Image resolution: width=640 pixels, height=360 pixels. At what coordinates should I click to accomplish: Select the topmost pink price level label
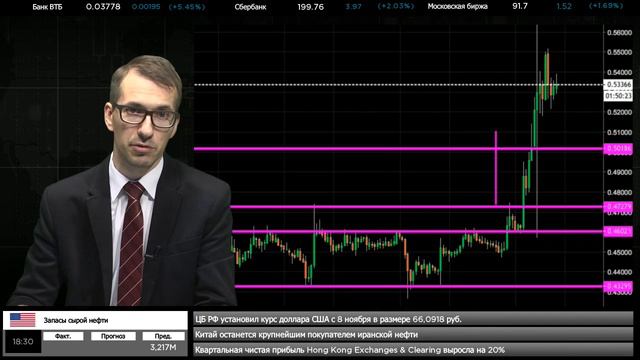click(618, 149)
